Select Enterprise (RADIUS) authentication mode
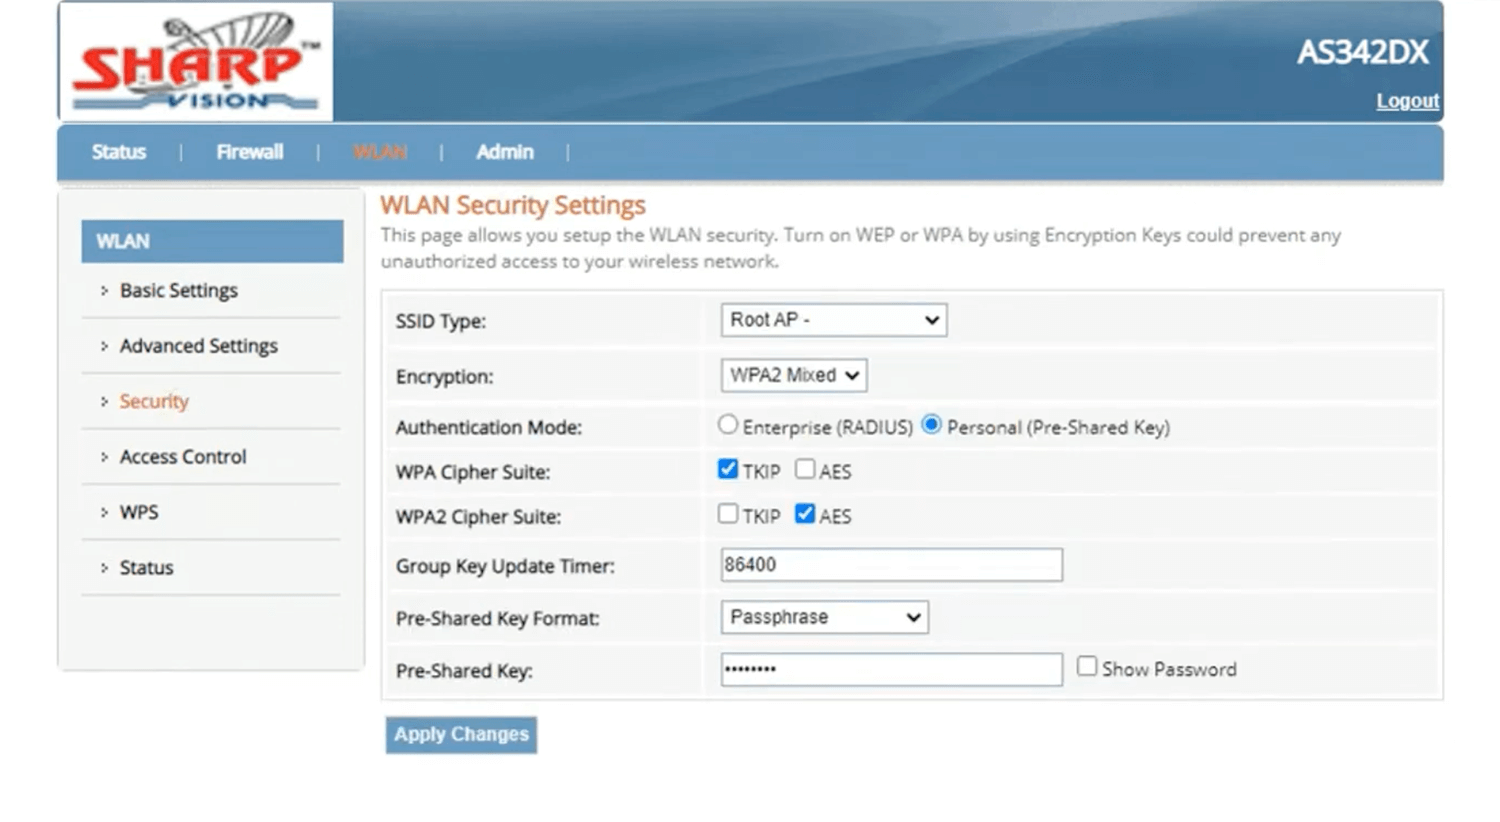This screenshot has height=822, width=1500. [728, 425]
